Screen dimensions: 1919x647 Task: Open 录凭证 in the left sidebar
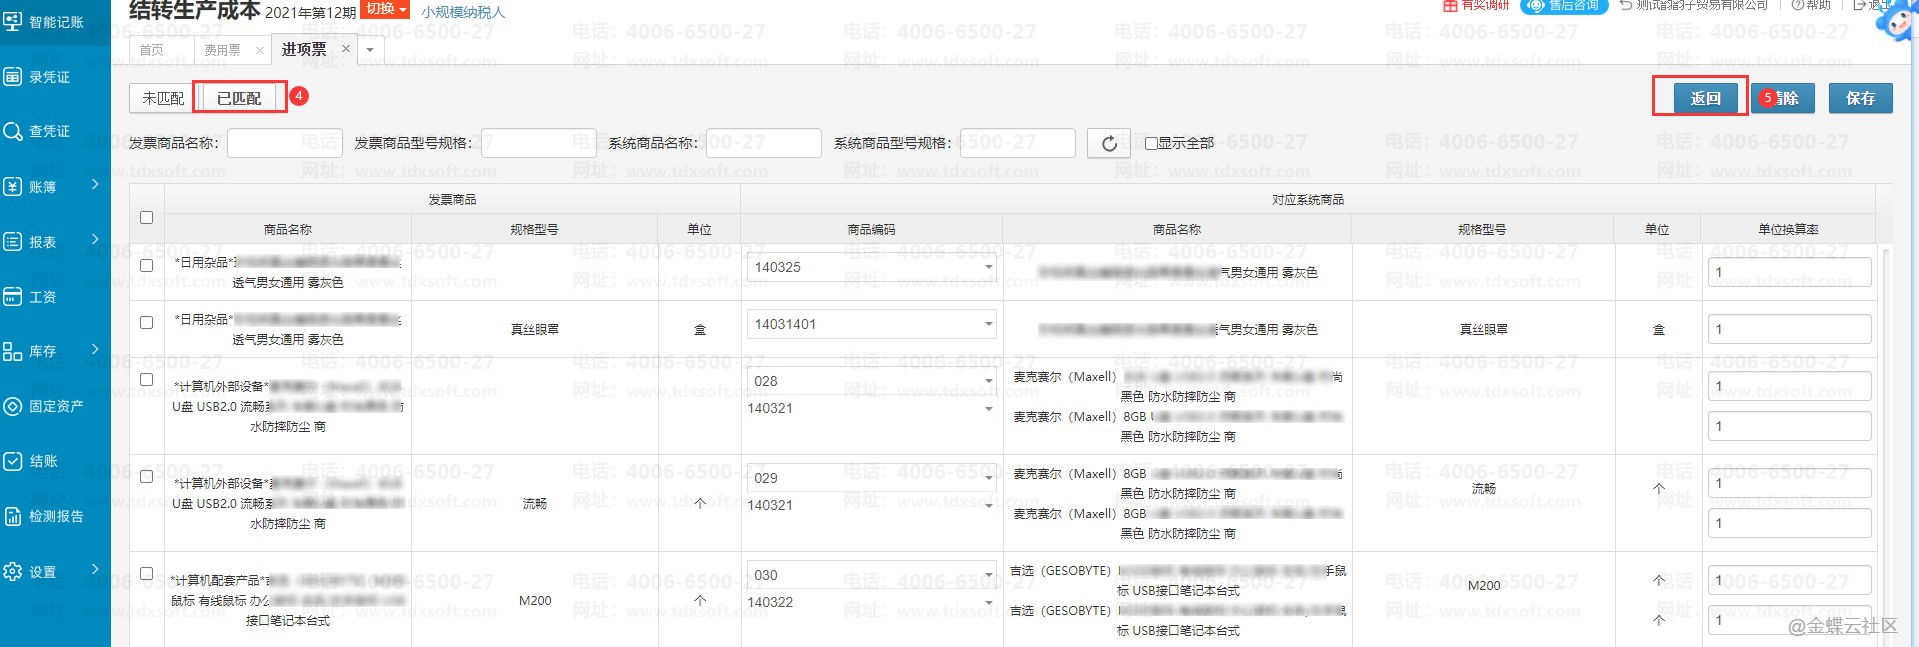click(x=49, y=77)
